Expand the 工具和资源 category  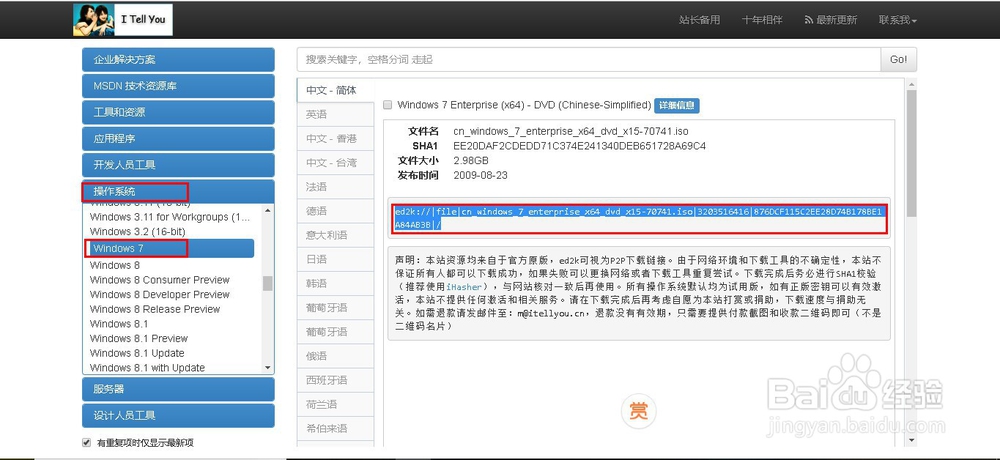pos(179,112)
